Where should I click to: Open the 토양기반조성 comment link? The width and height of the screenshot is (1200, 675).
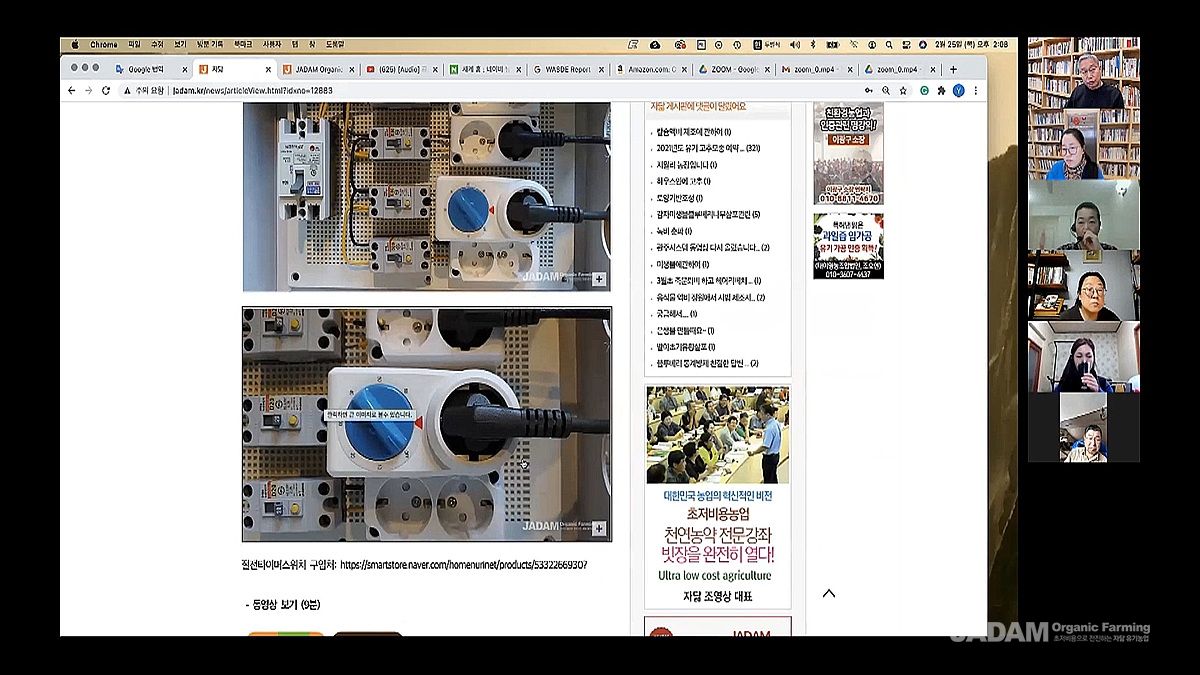pyautogui.click(x=679, y=198)
